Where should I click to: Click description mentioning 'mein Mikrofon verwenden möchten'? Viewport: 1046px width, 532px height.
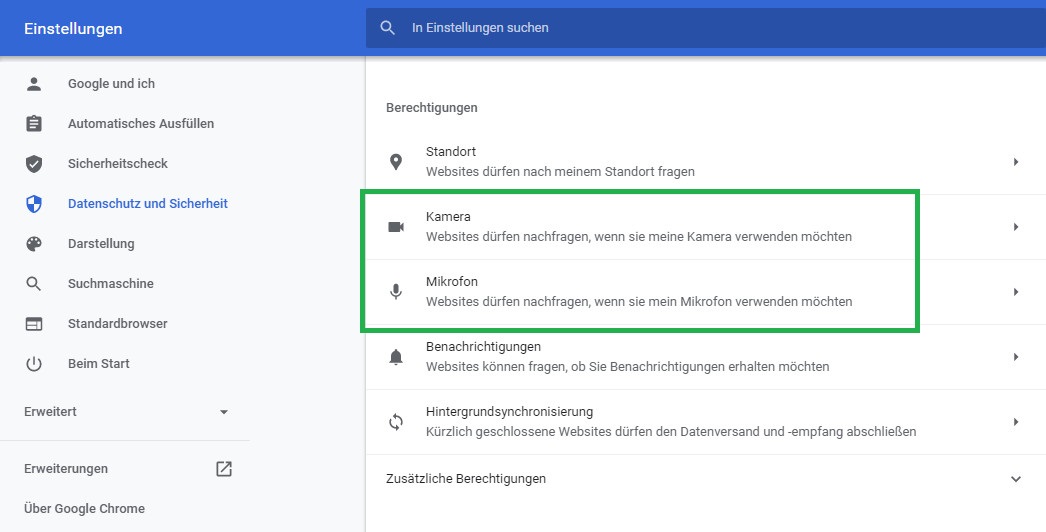(639, 302)
